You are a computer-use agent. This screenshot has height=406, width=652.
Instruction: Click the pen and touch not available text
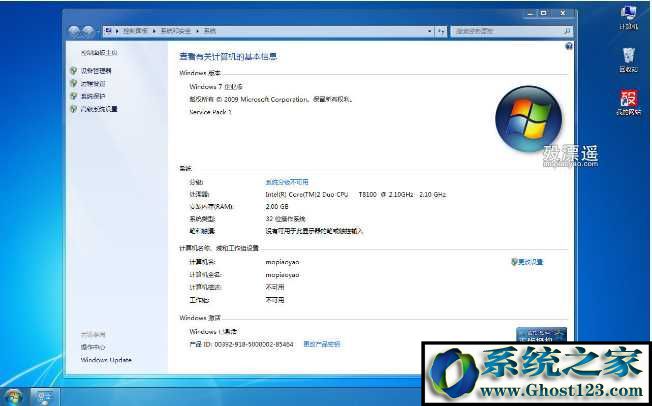point(315,231)
